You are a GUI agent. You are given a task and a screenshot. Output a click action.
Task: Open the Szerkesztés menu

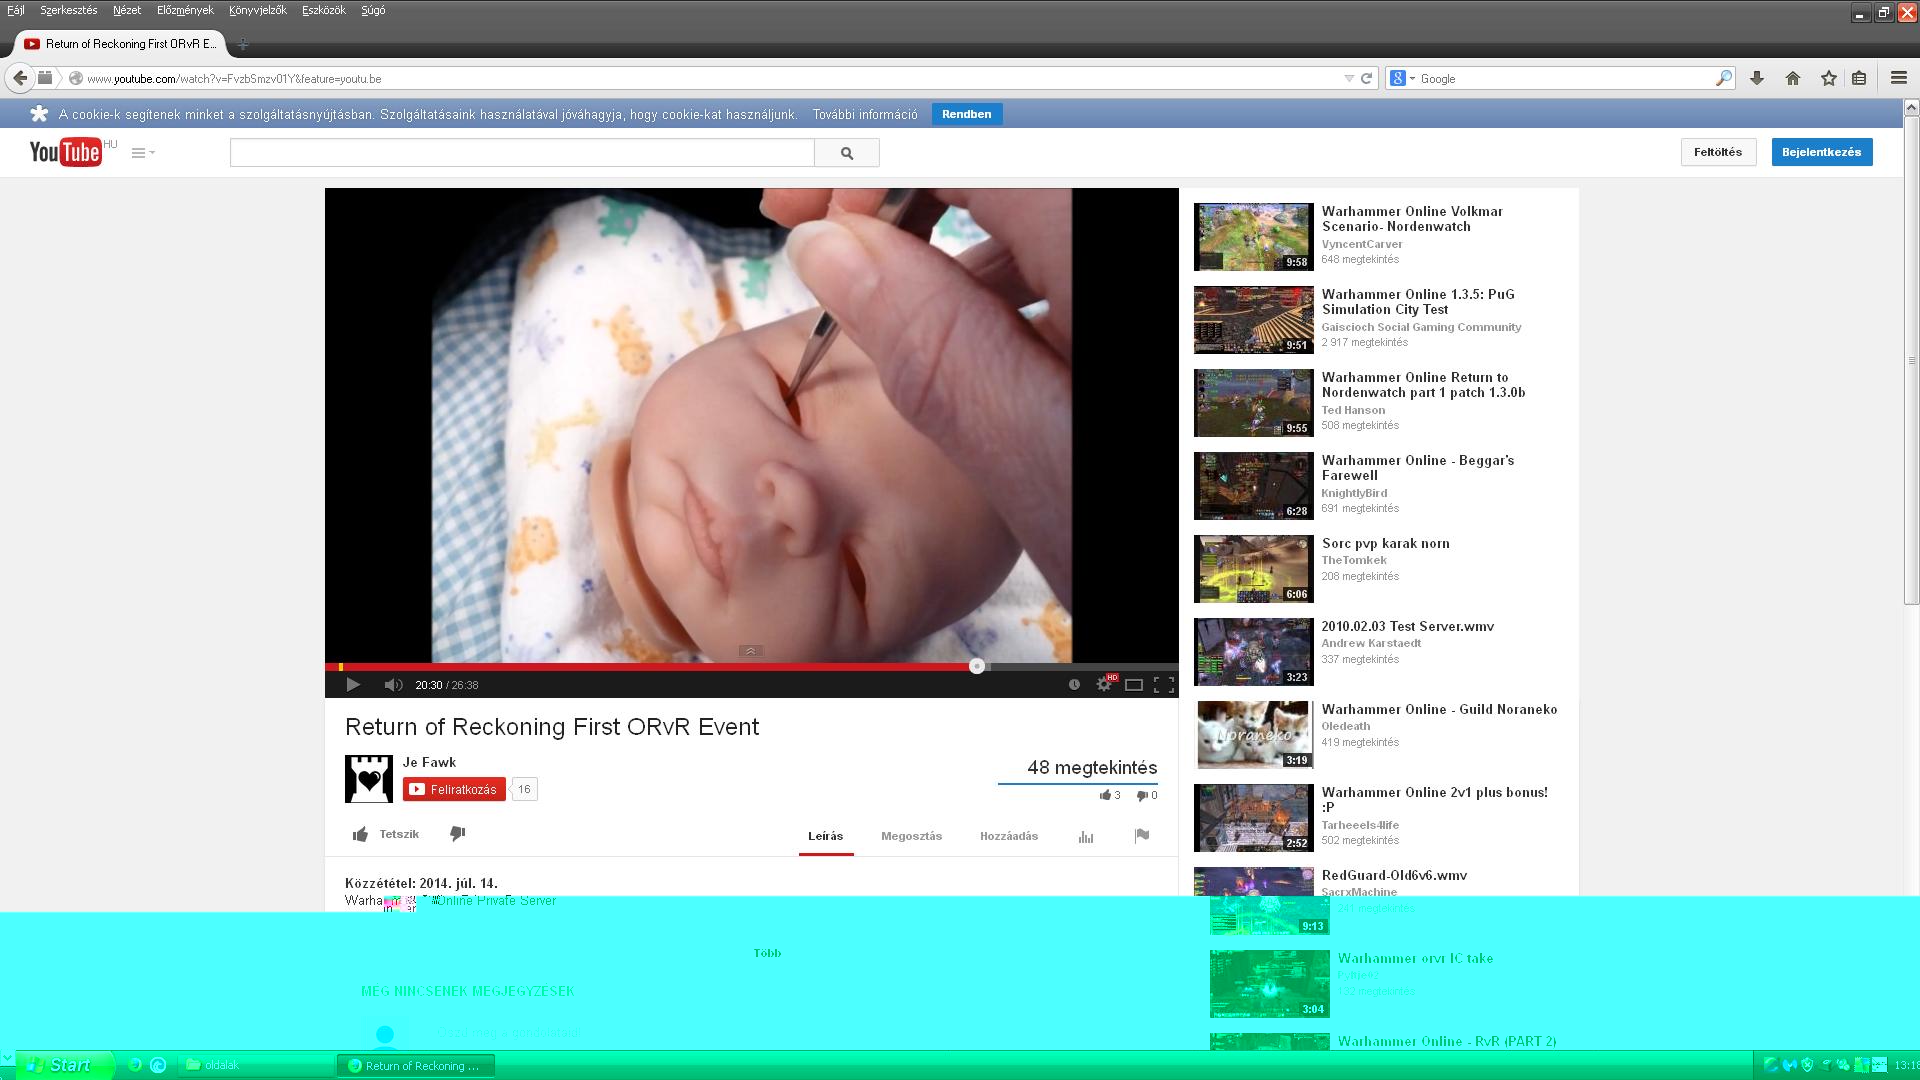(x=68, y=10)
